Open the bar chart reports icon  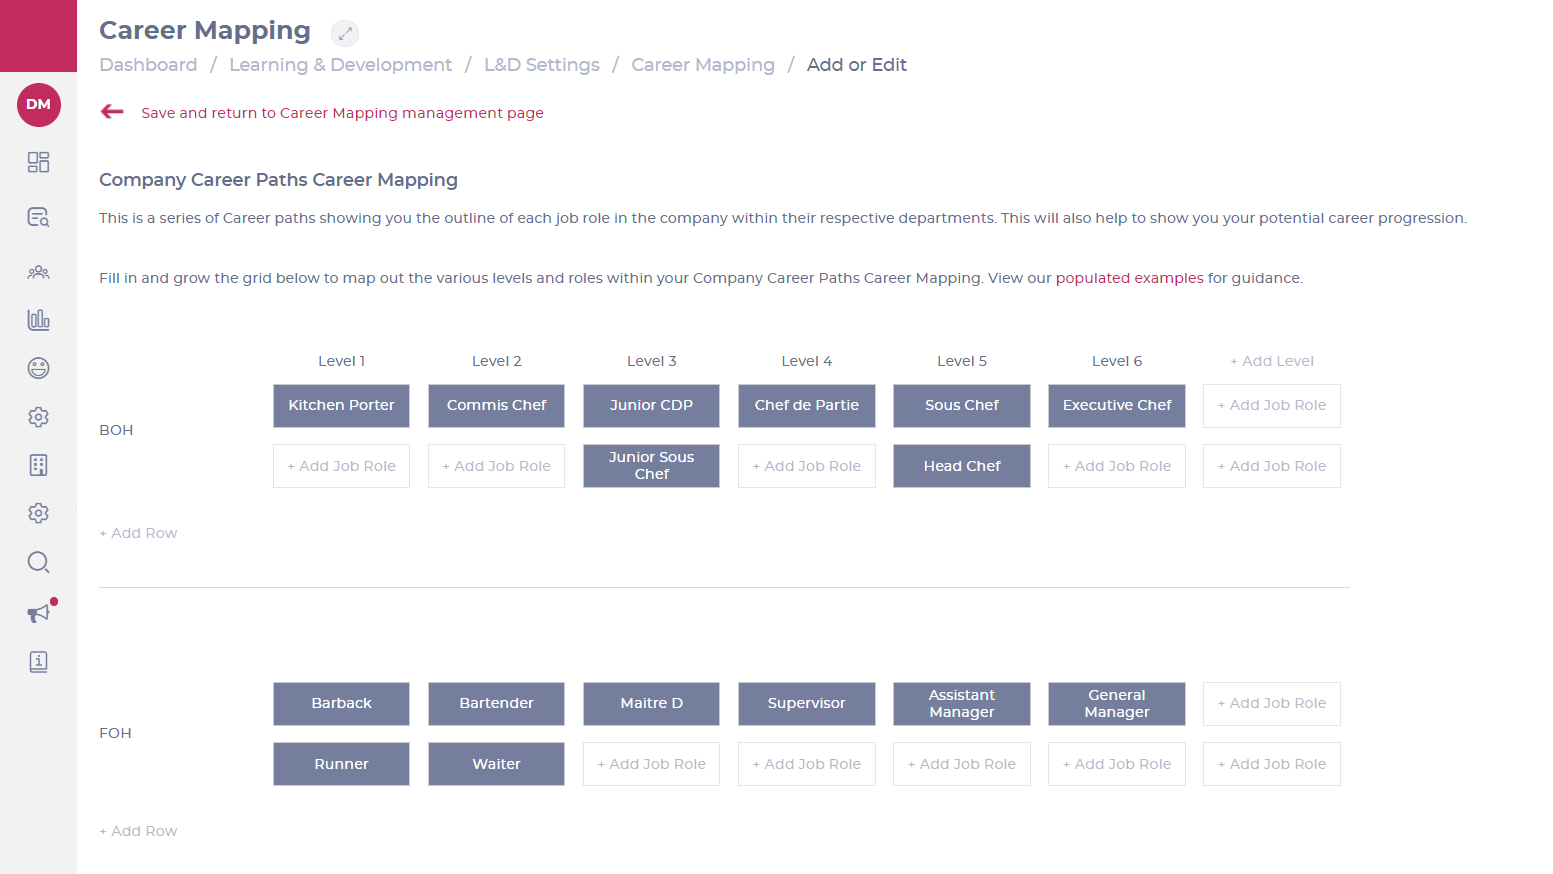(x=38, y=320)
